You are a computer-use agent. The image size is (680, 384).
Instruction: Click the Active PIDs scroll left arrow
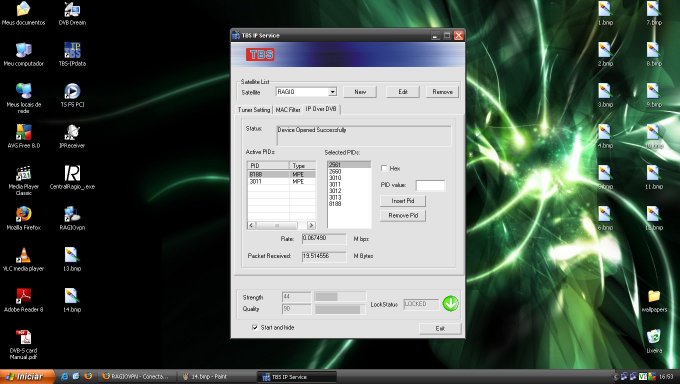pos(252,225)
